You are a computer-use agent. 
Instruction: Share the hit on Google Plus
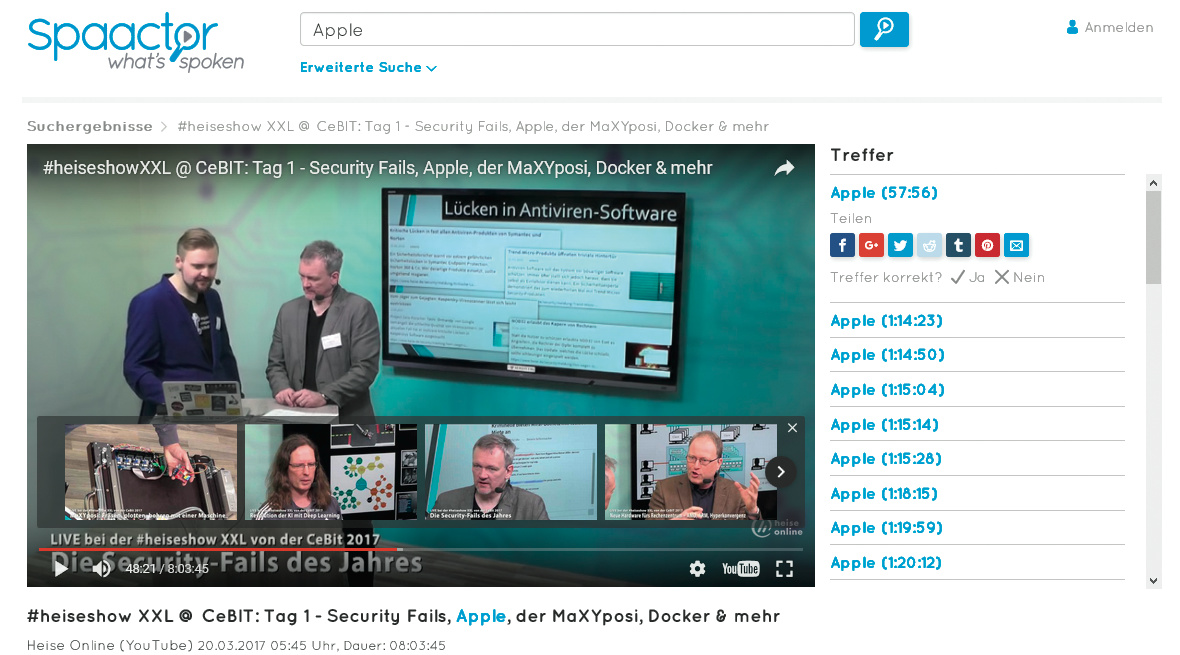coord(871,245)
